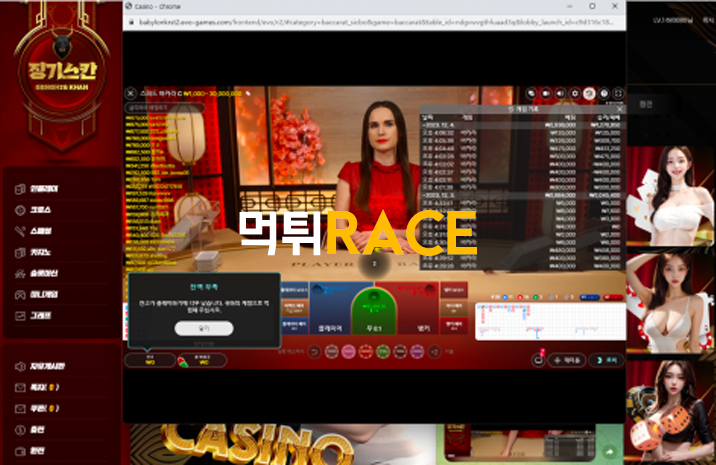Screen dimensions: 716x465
Task: Open the chat bubble icon at bottom right
Action: tap(538, 360)
